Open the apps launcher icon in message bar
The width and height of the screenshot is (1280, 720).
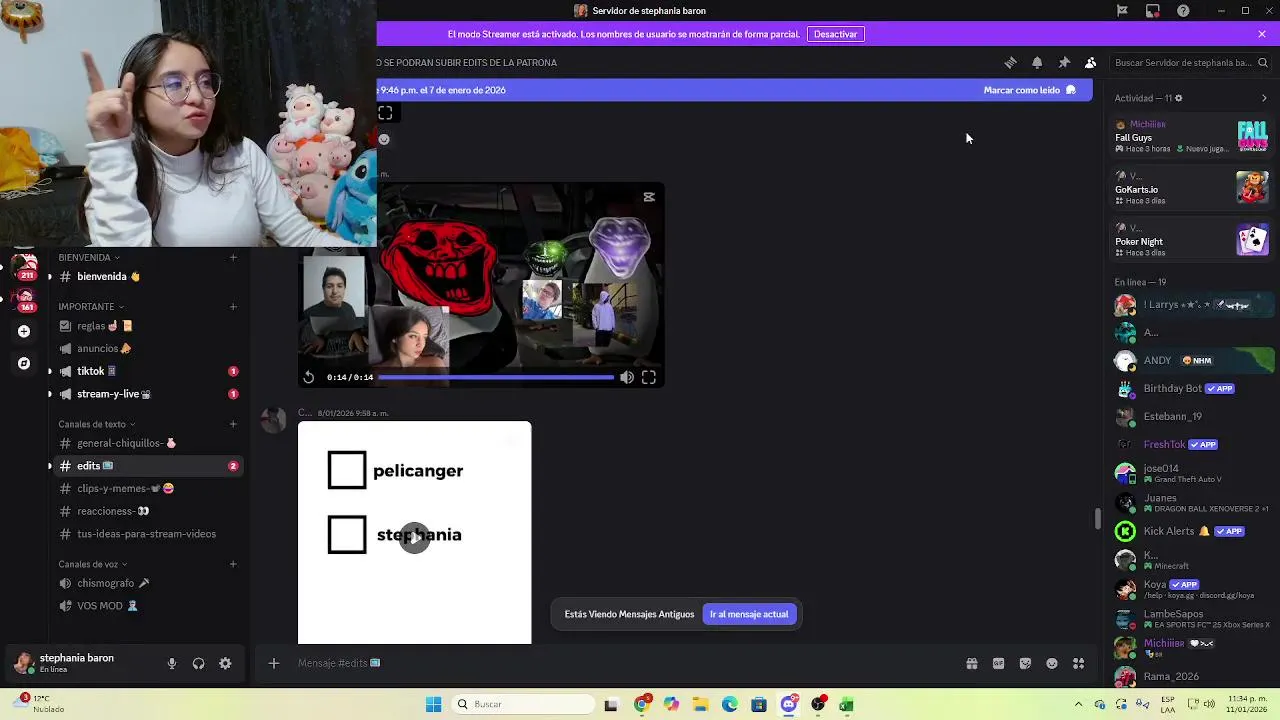(1078, 663)
